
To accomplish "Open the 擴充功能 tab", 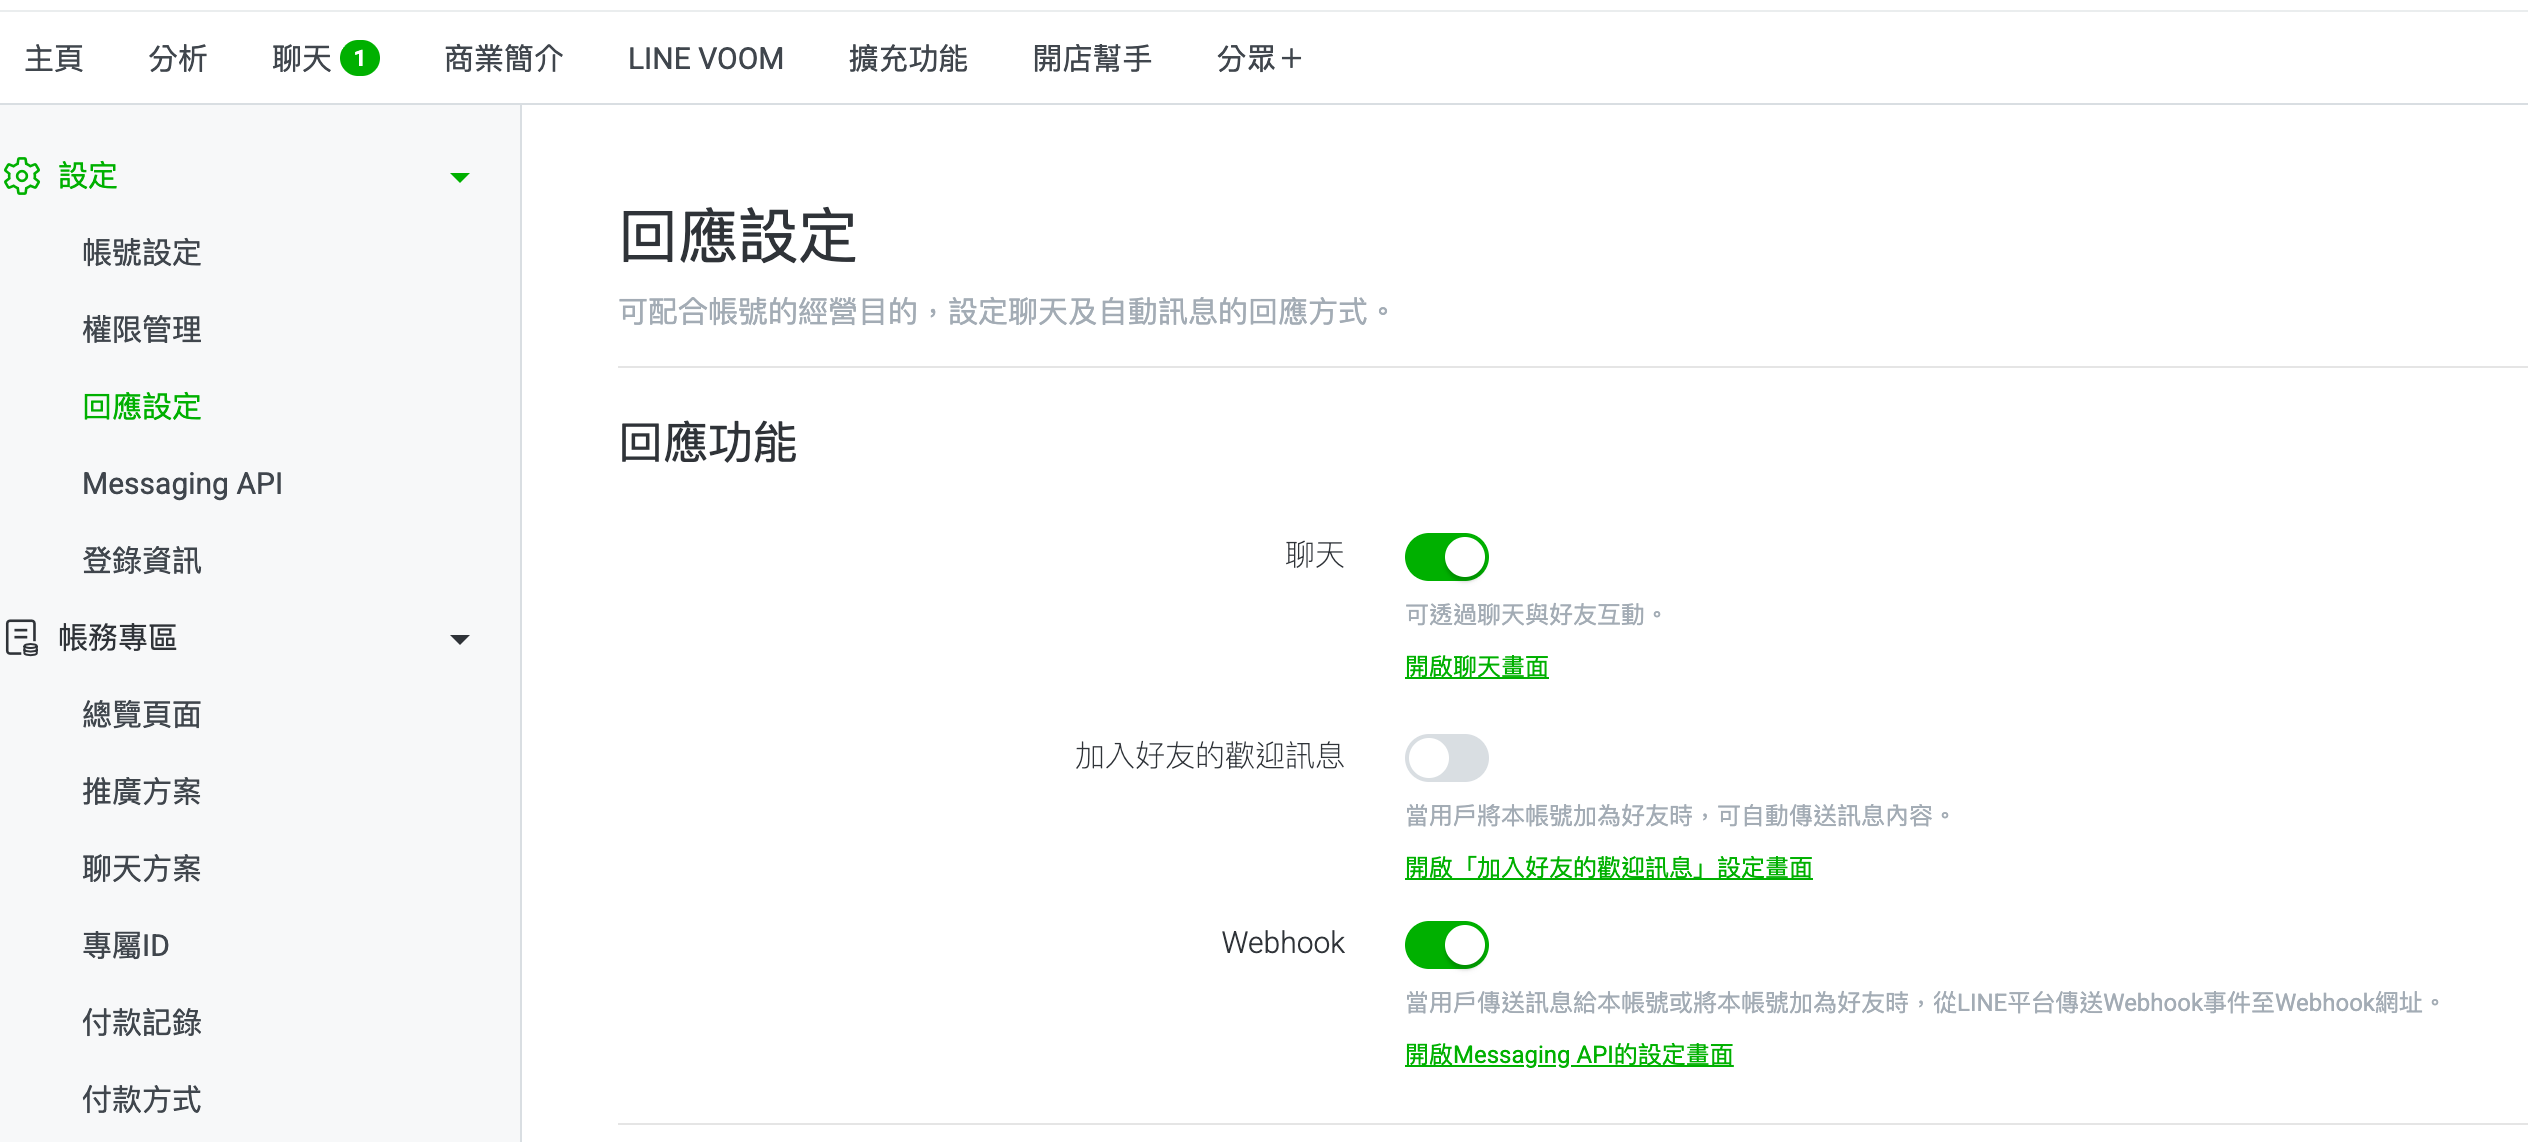I will click(x=907, y=59).
